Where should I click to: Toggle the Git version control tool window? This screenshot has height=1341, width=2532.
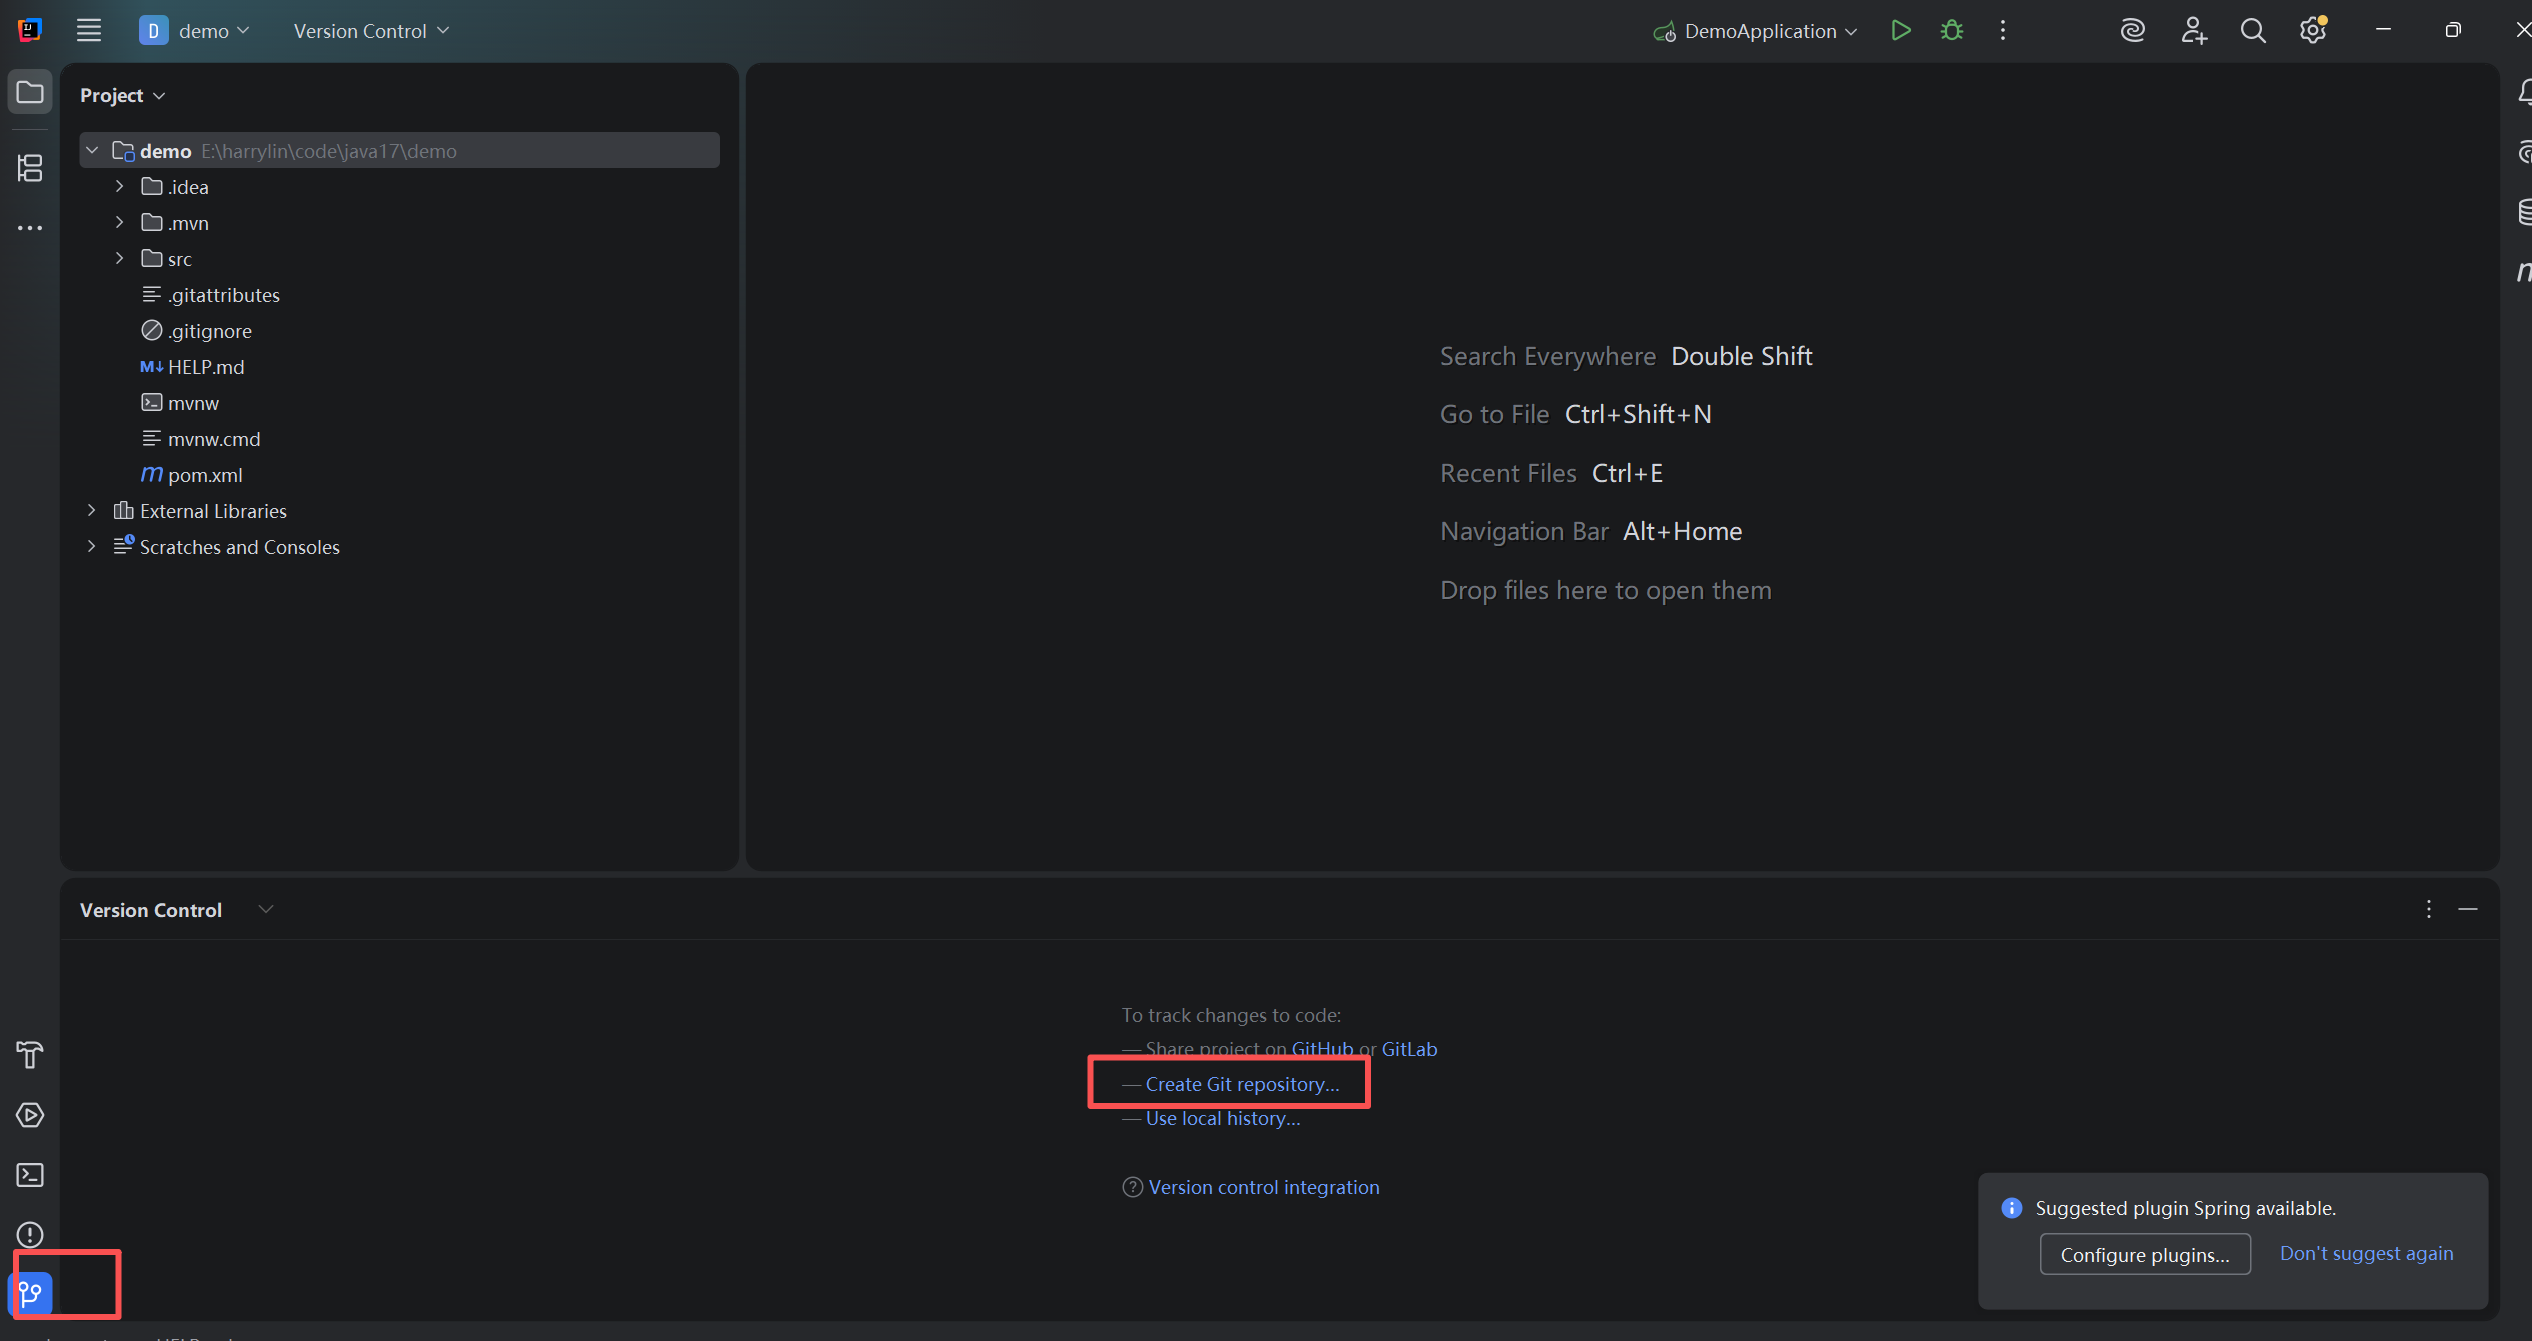coord(30,1294)
